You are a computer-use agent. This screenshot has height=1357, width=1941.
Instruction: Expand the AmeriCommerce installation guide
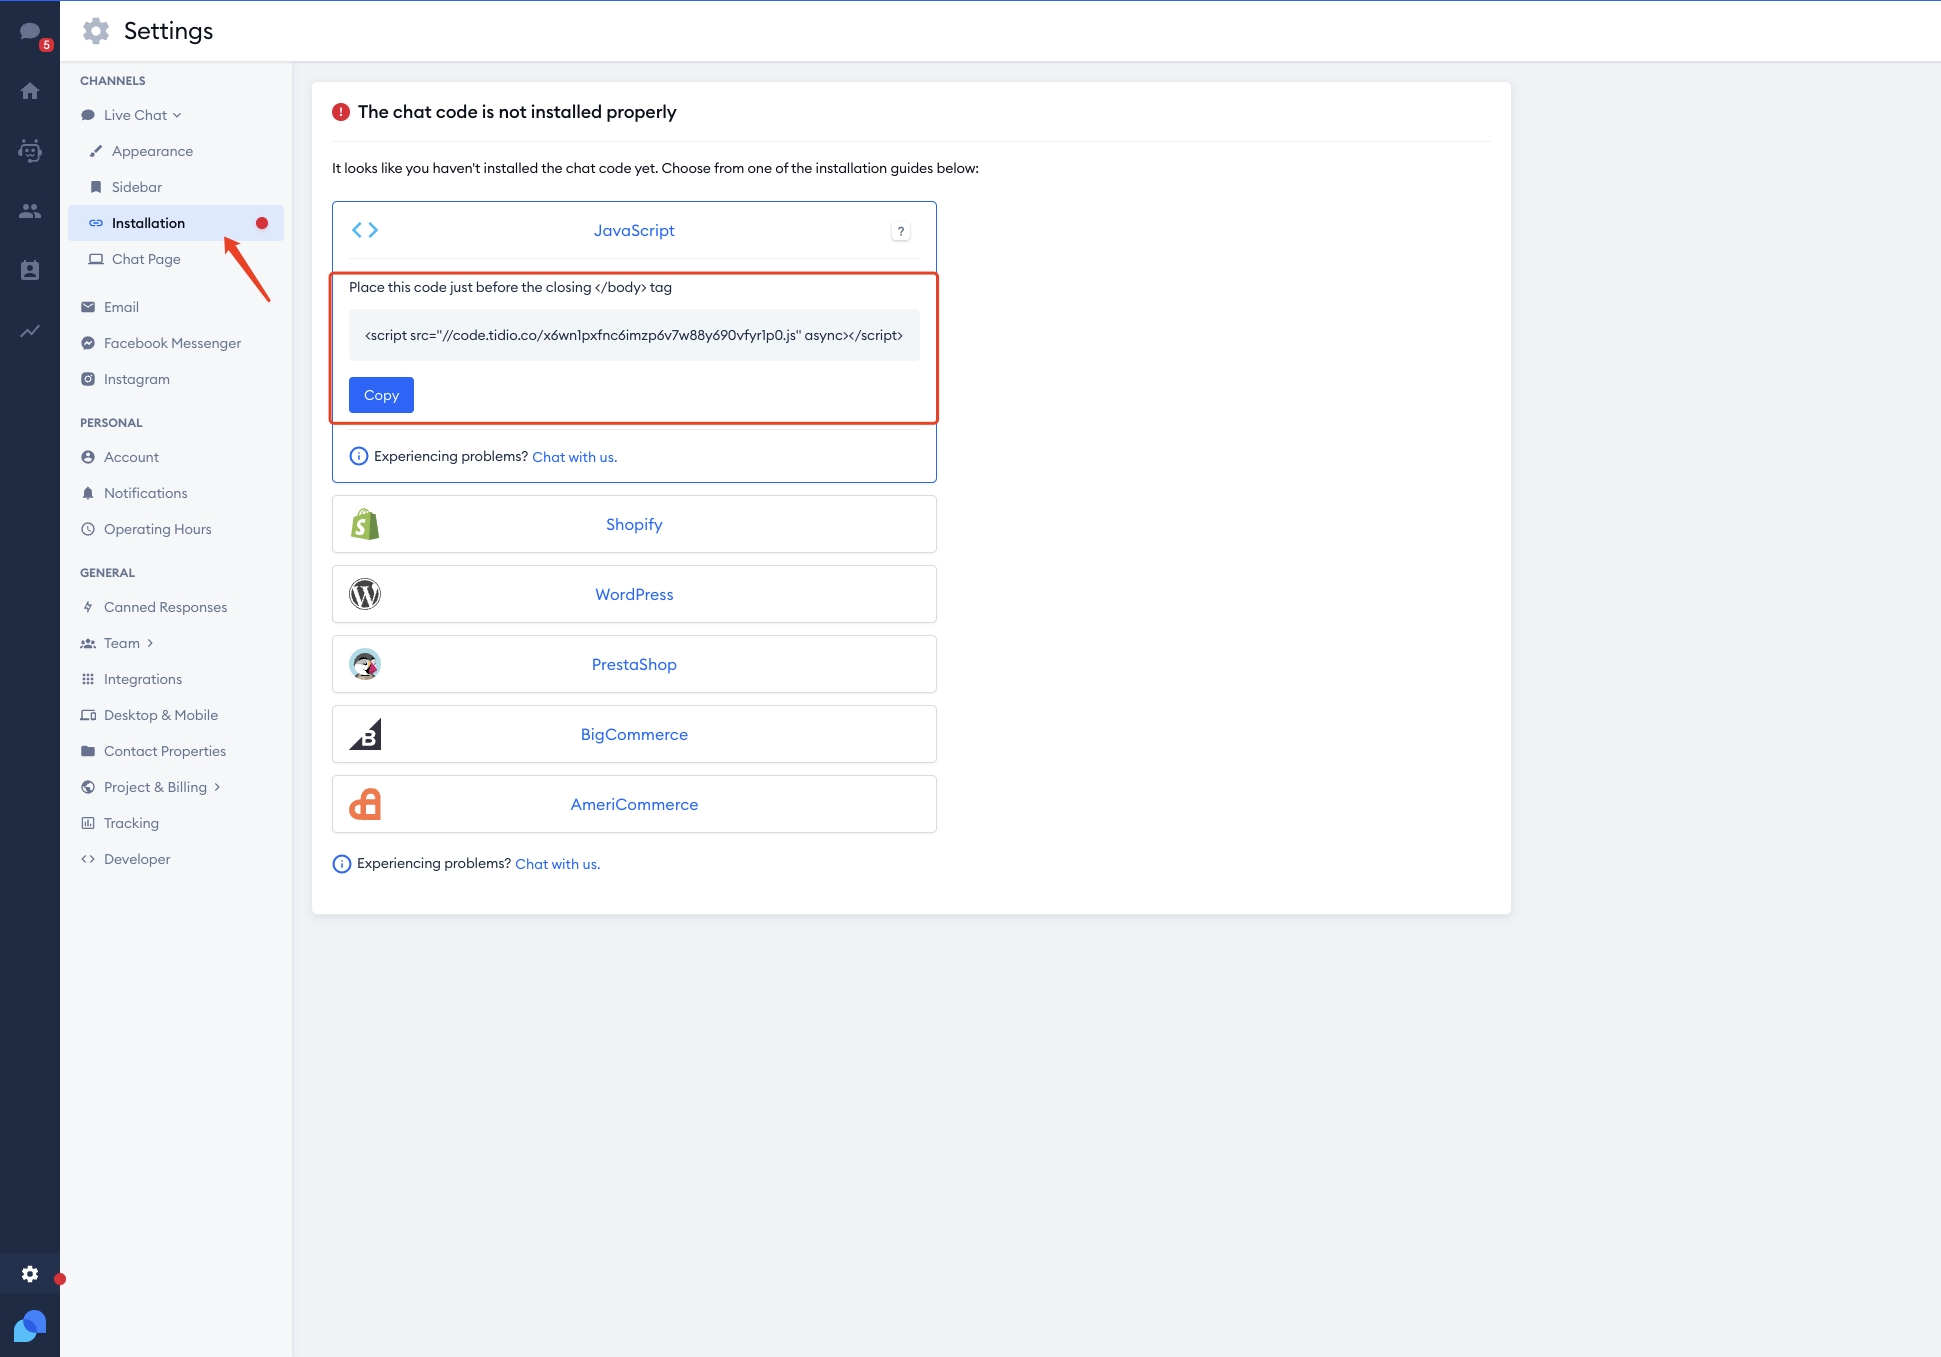point(634,804)
